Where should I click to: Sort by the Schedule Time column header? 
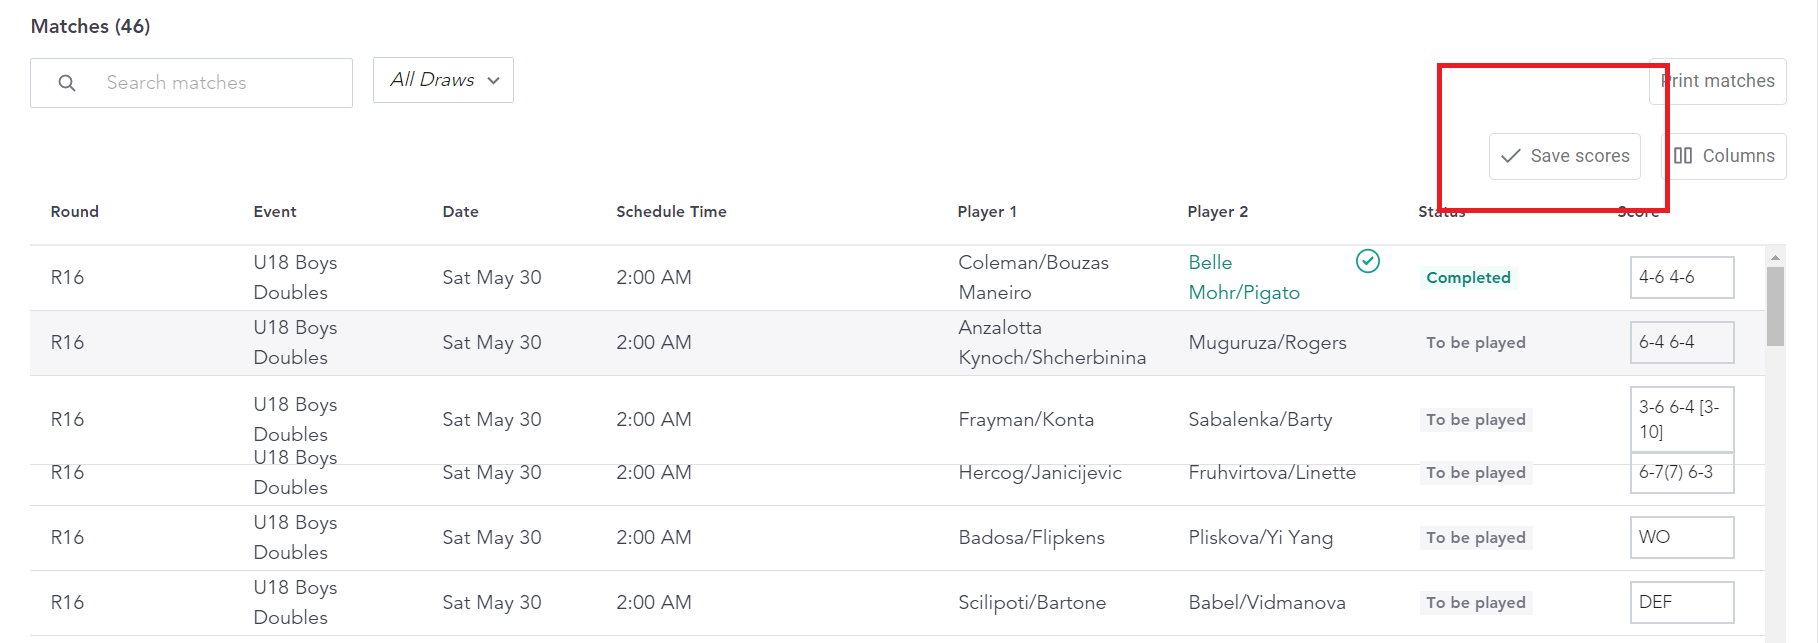671,211
